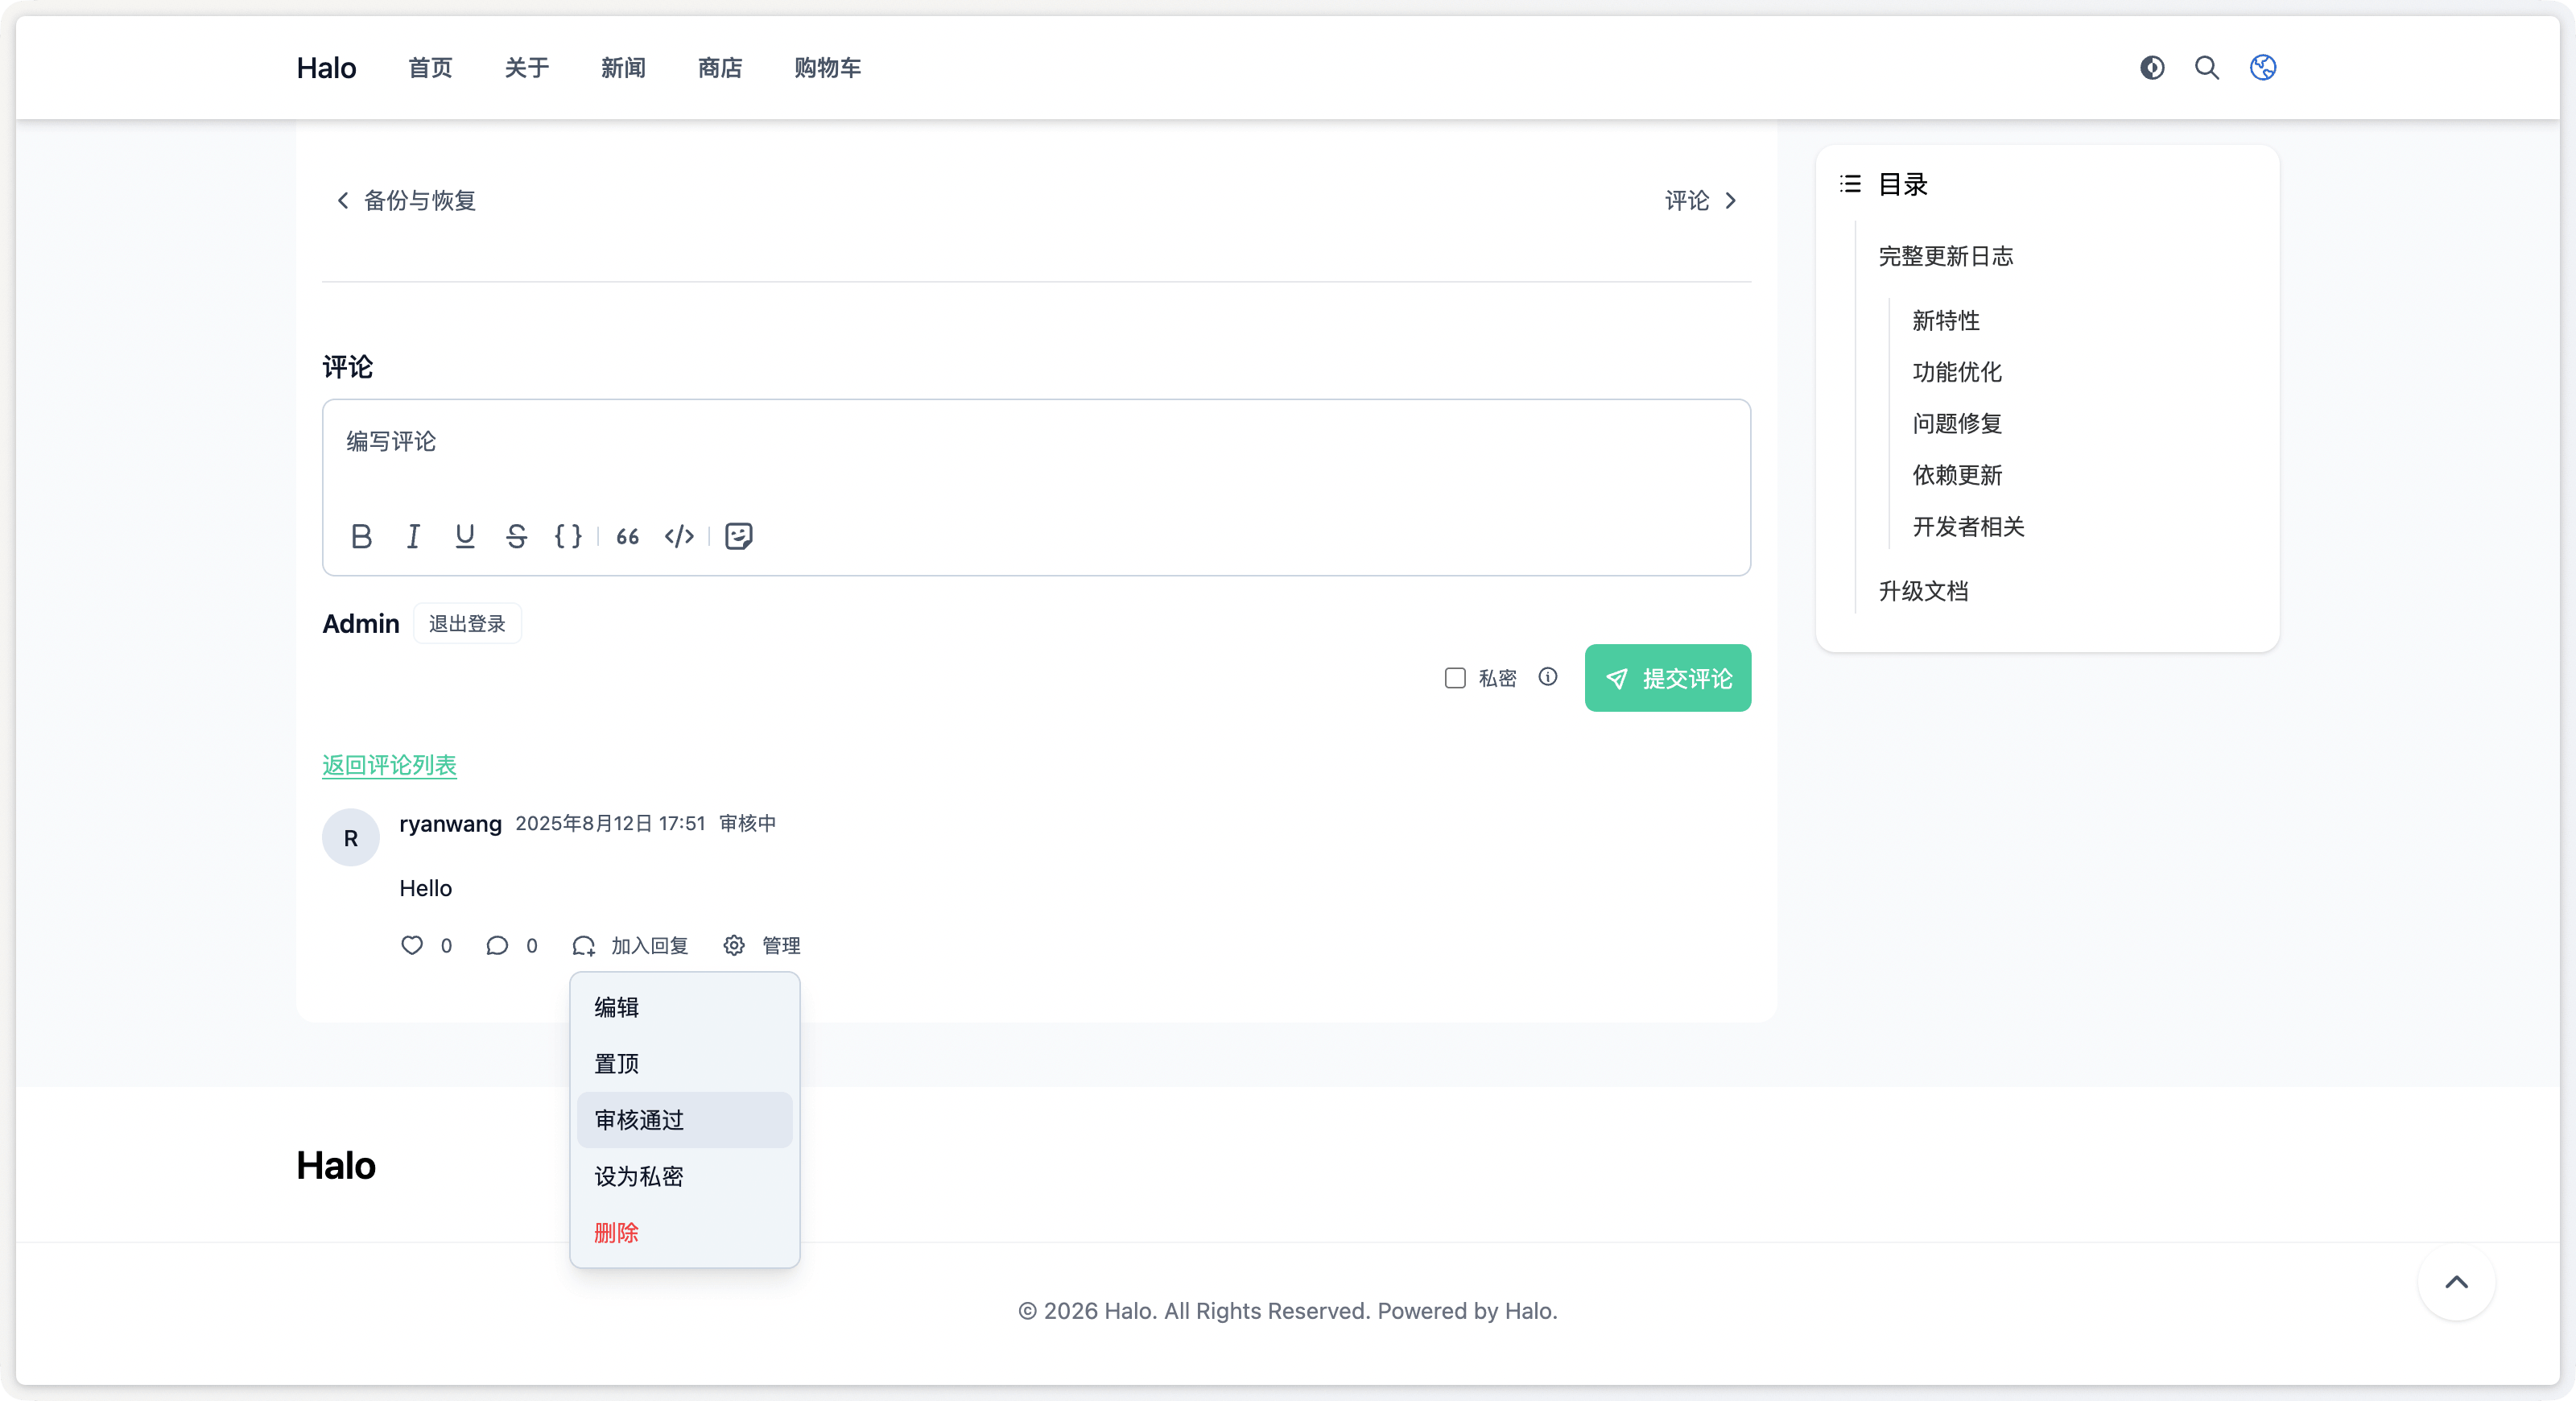Open 购物车 in the navigation bar

[x=827, y=67]
